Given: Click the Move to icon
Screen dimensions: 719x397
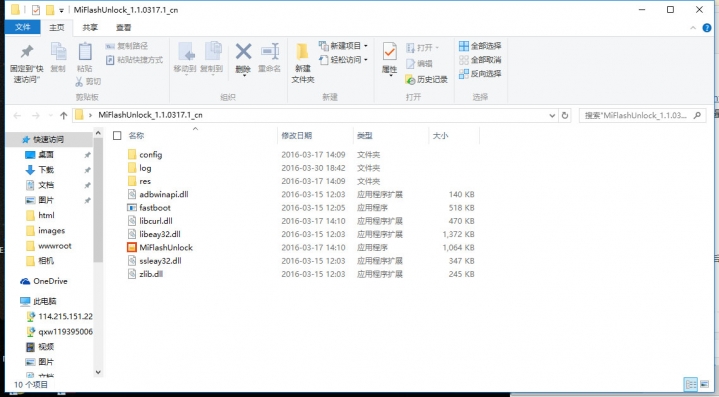Looking at the screenshot, I should 186,52.
